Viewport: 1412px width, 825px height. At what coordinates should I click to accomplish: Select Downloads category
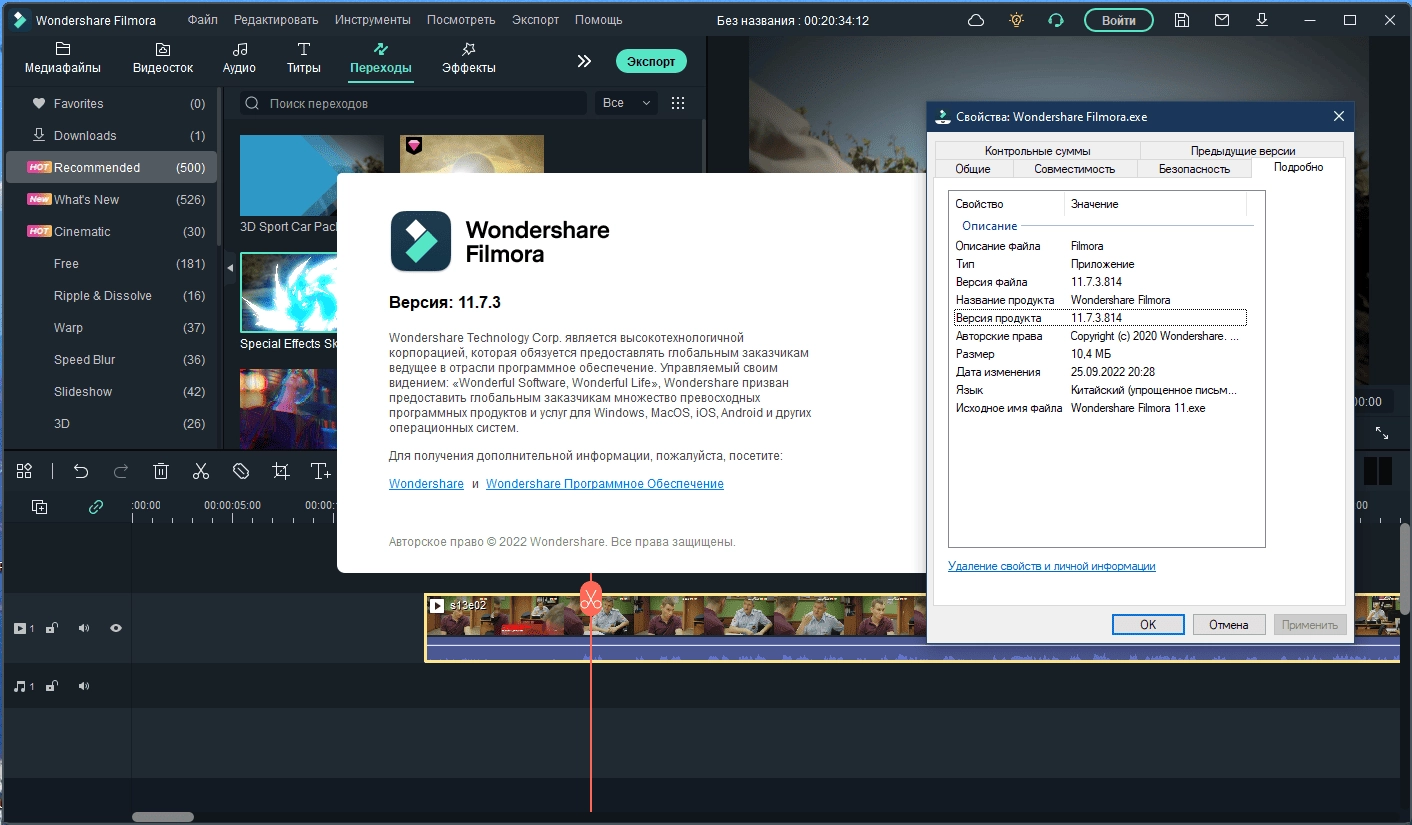tap(111, 135)
